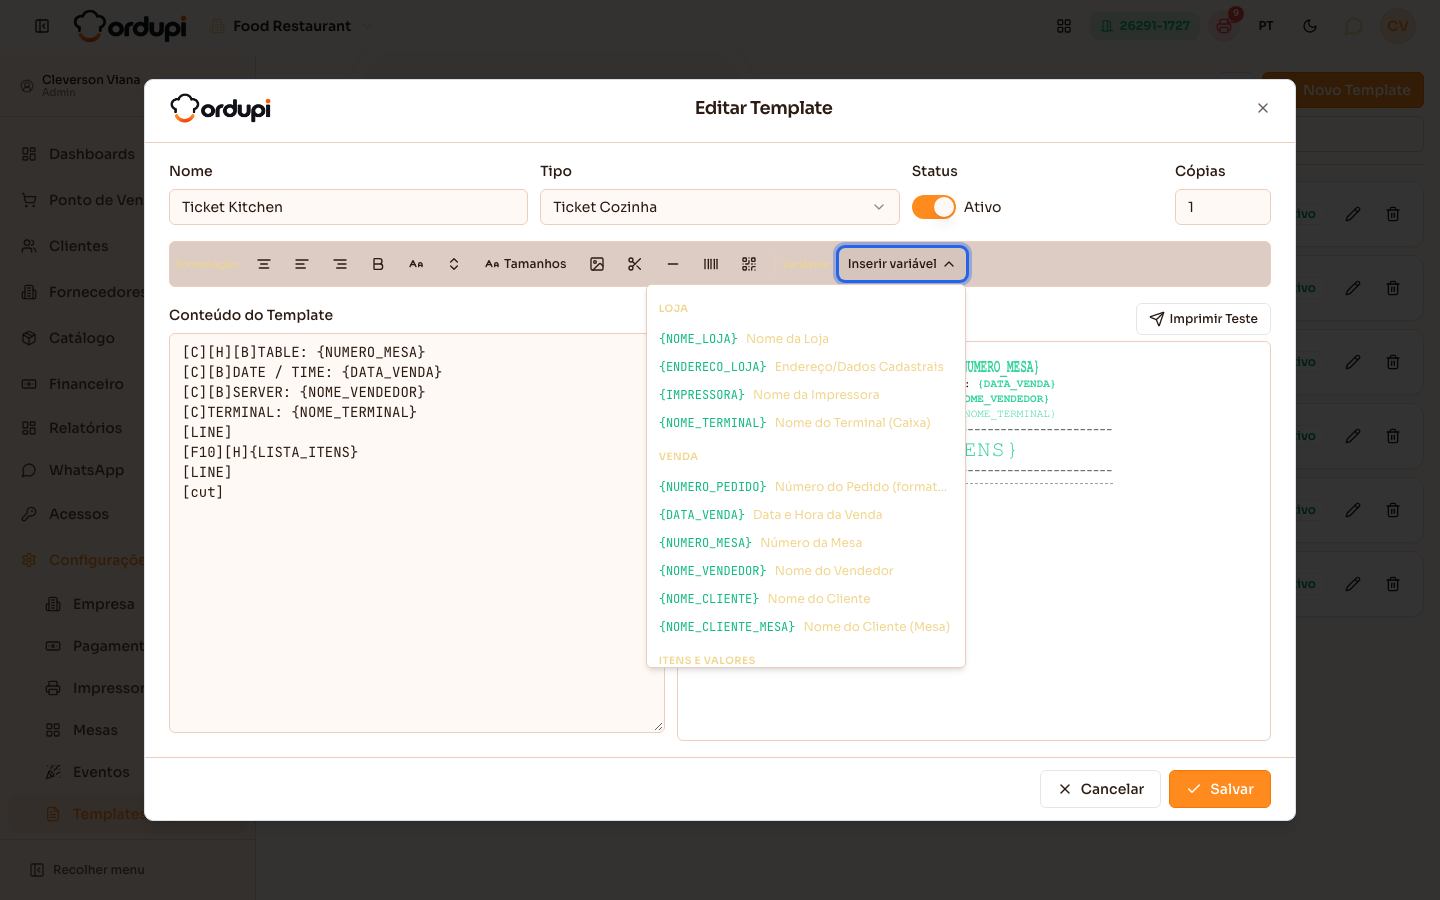This screenshot has height=900, width=1440.
Task: Choose {NOME_CLIENTE_MESA} from the variable list
Action: click(806, 627)
